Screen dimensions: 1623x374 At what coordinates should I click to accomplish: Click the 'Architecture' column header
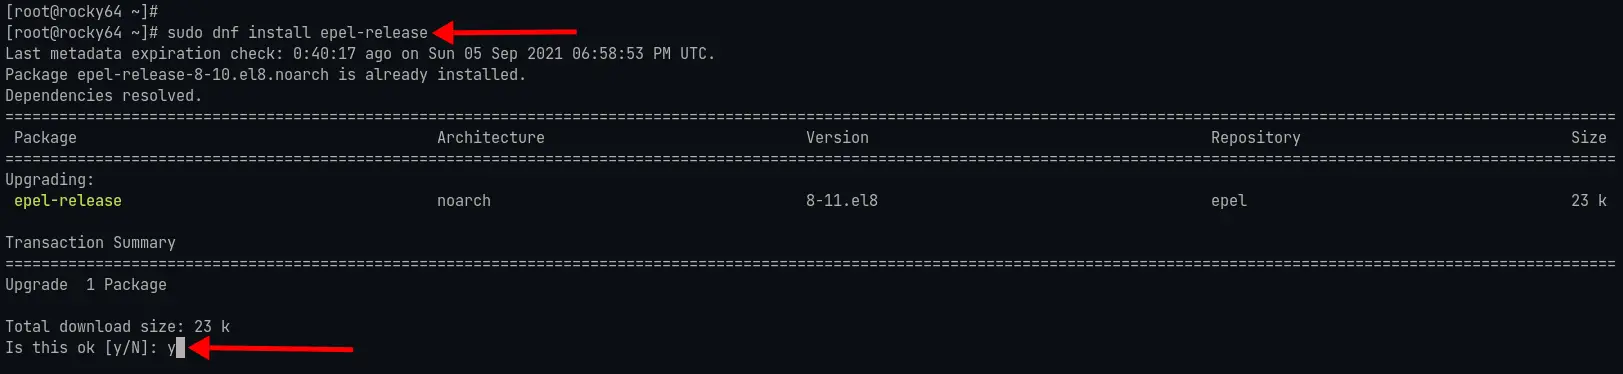click(x=491, y=138)
